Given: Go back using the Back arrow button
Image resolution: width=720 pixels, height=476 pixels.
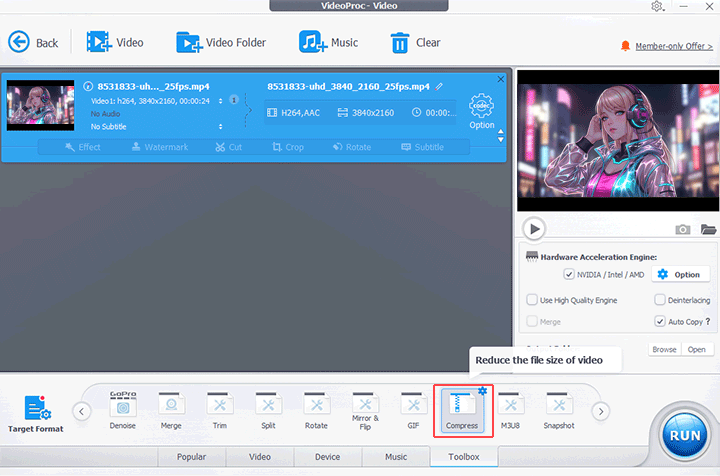Looking at the screenshot, I should 33,42.
